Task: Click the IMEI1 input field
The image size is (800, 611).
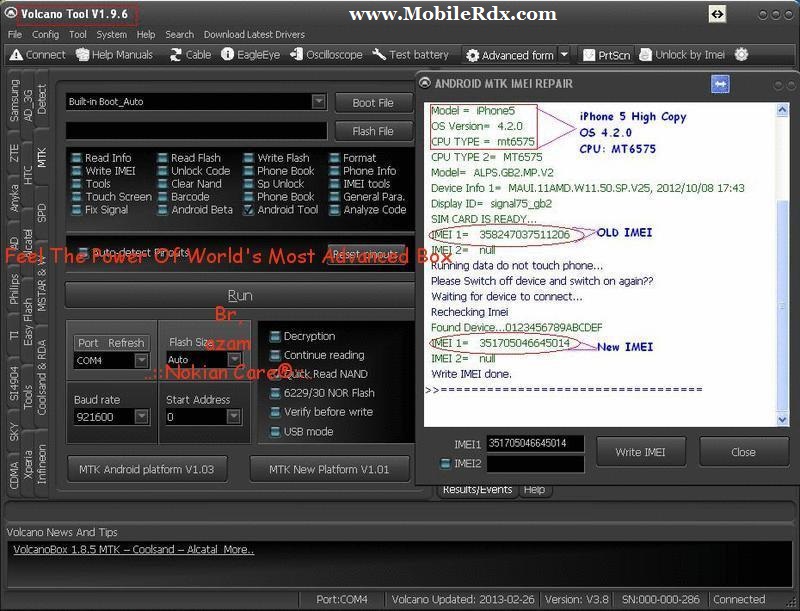Action: [535, 443]
